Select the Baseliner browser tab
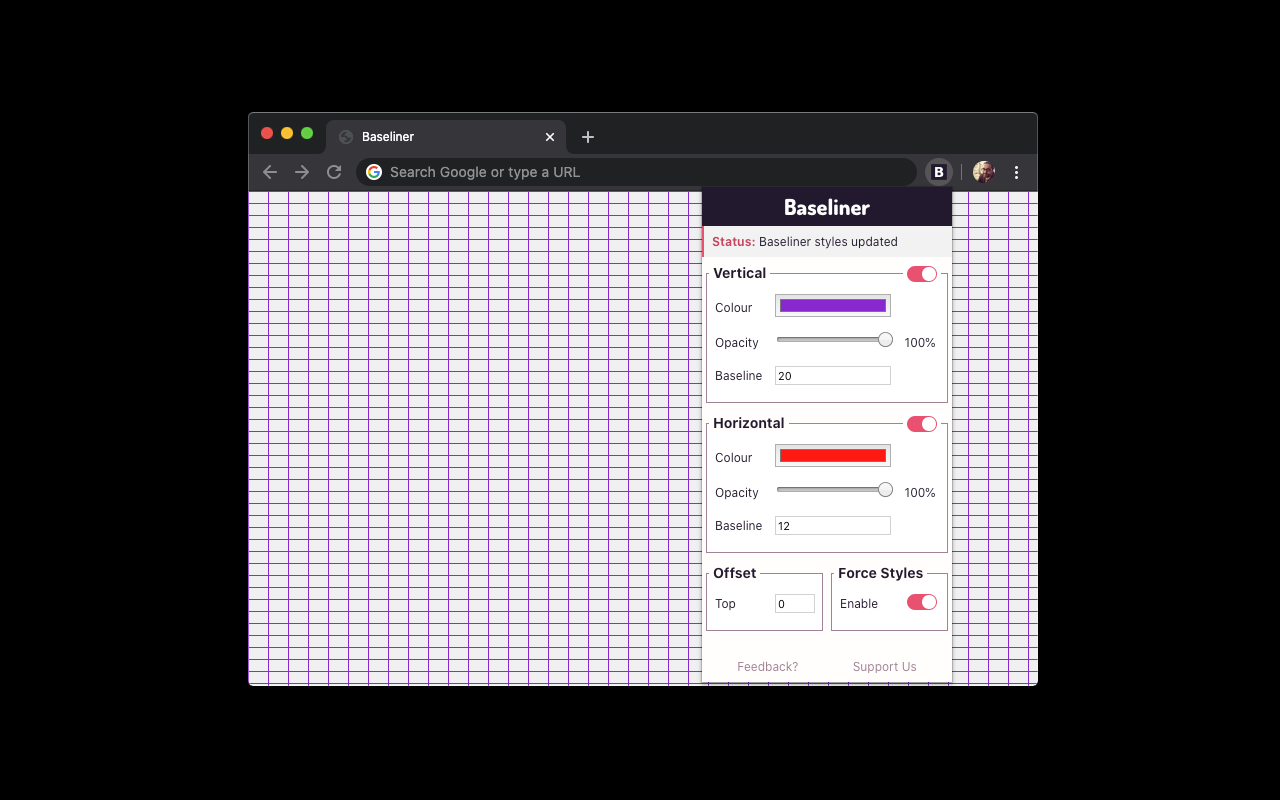 446,137
